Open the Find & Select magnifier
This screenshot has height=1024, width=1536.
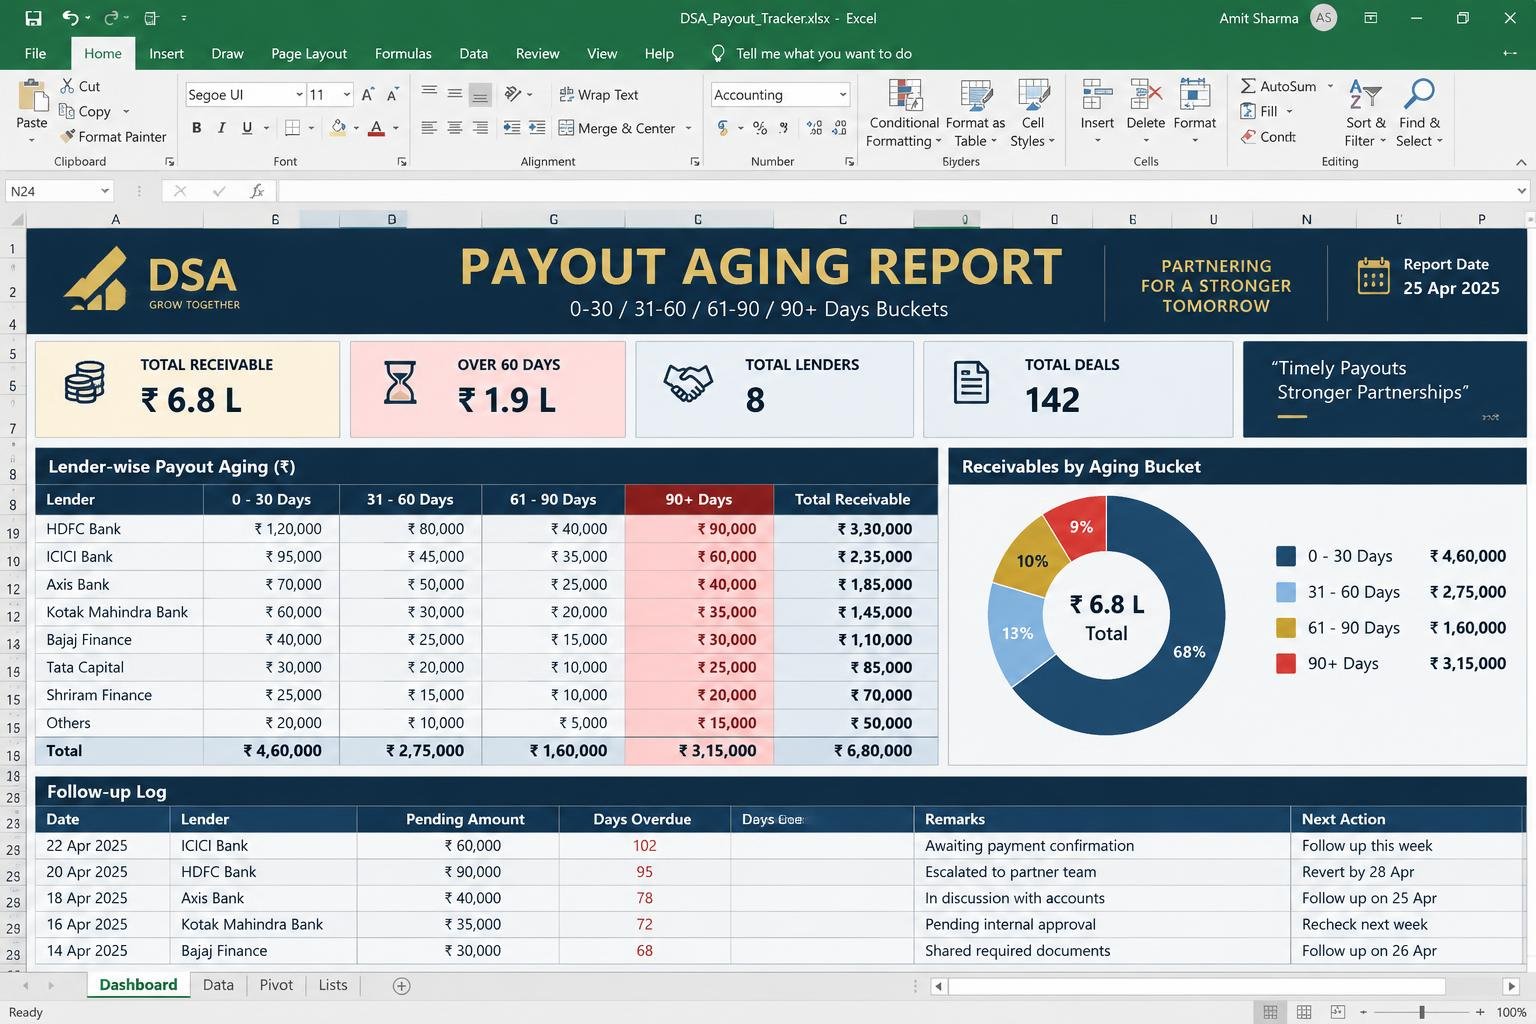pos(1420,113)
